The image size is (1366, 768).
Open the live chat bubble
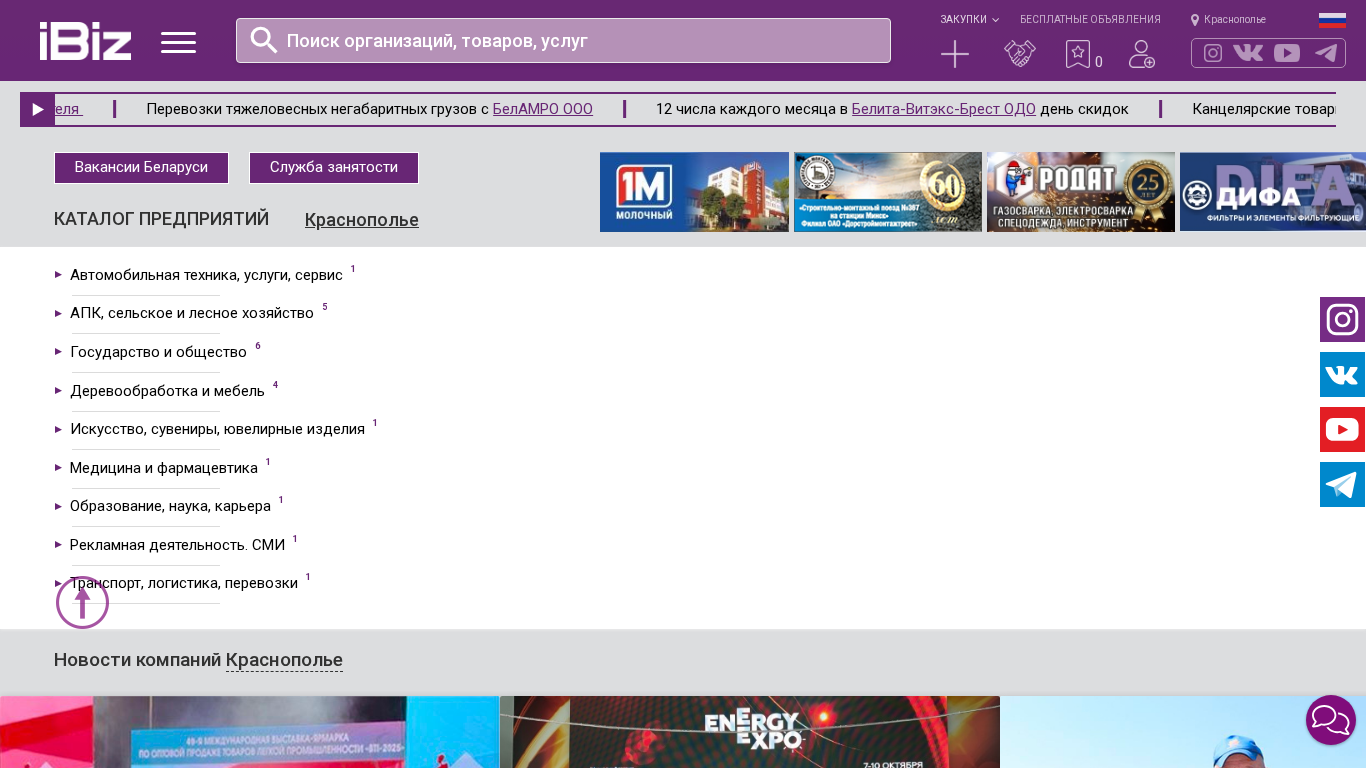coord(1331,720)
